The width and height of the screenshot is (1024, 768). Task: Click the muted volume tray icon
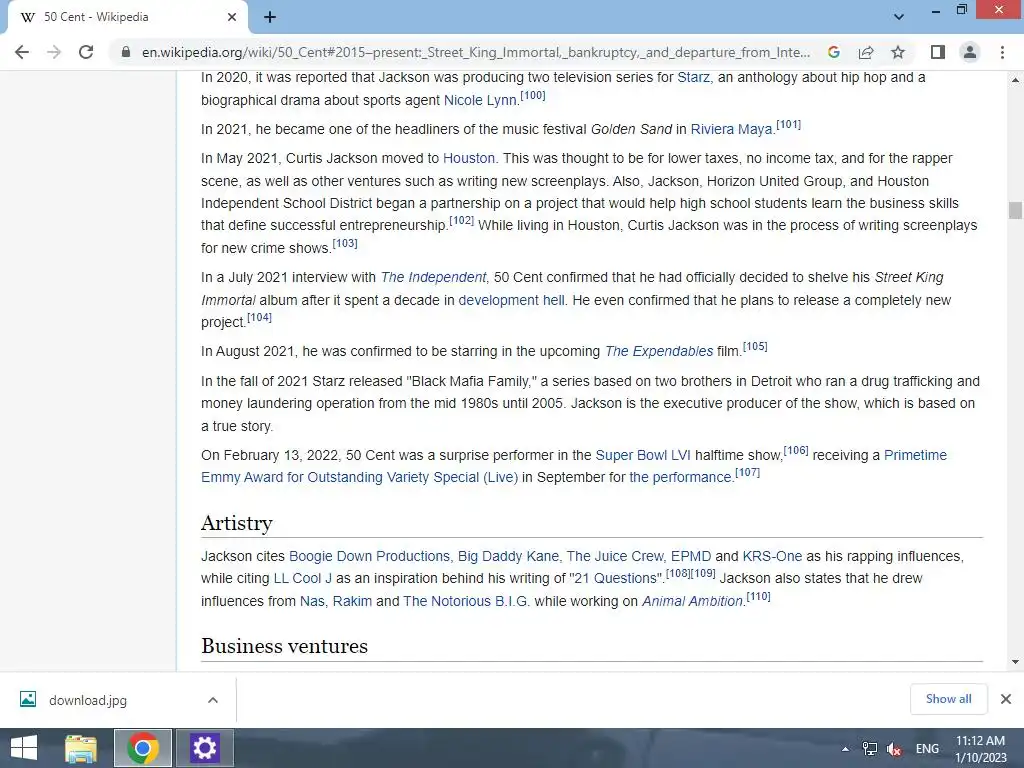[895, 749]
